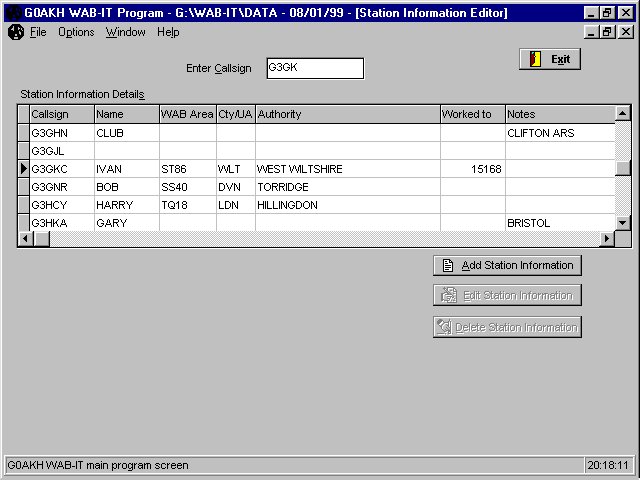Click WAB area cell SS40
The width and height of the screenshot is (640, 480).
tap(188, 187)
